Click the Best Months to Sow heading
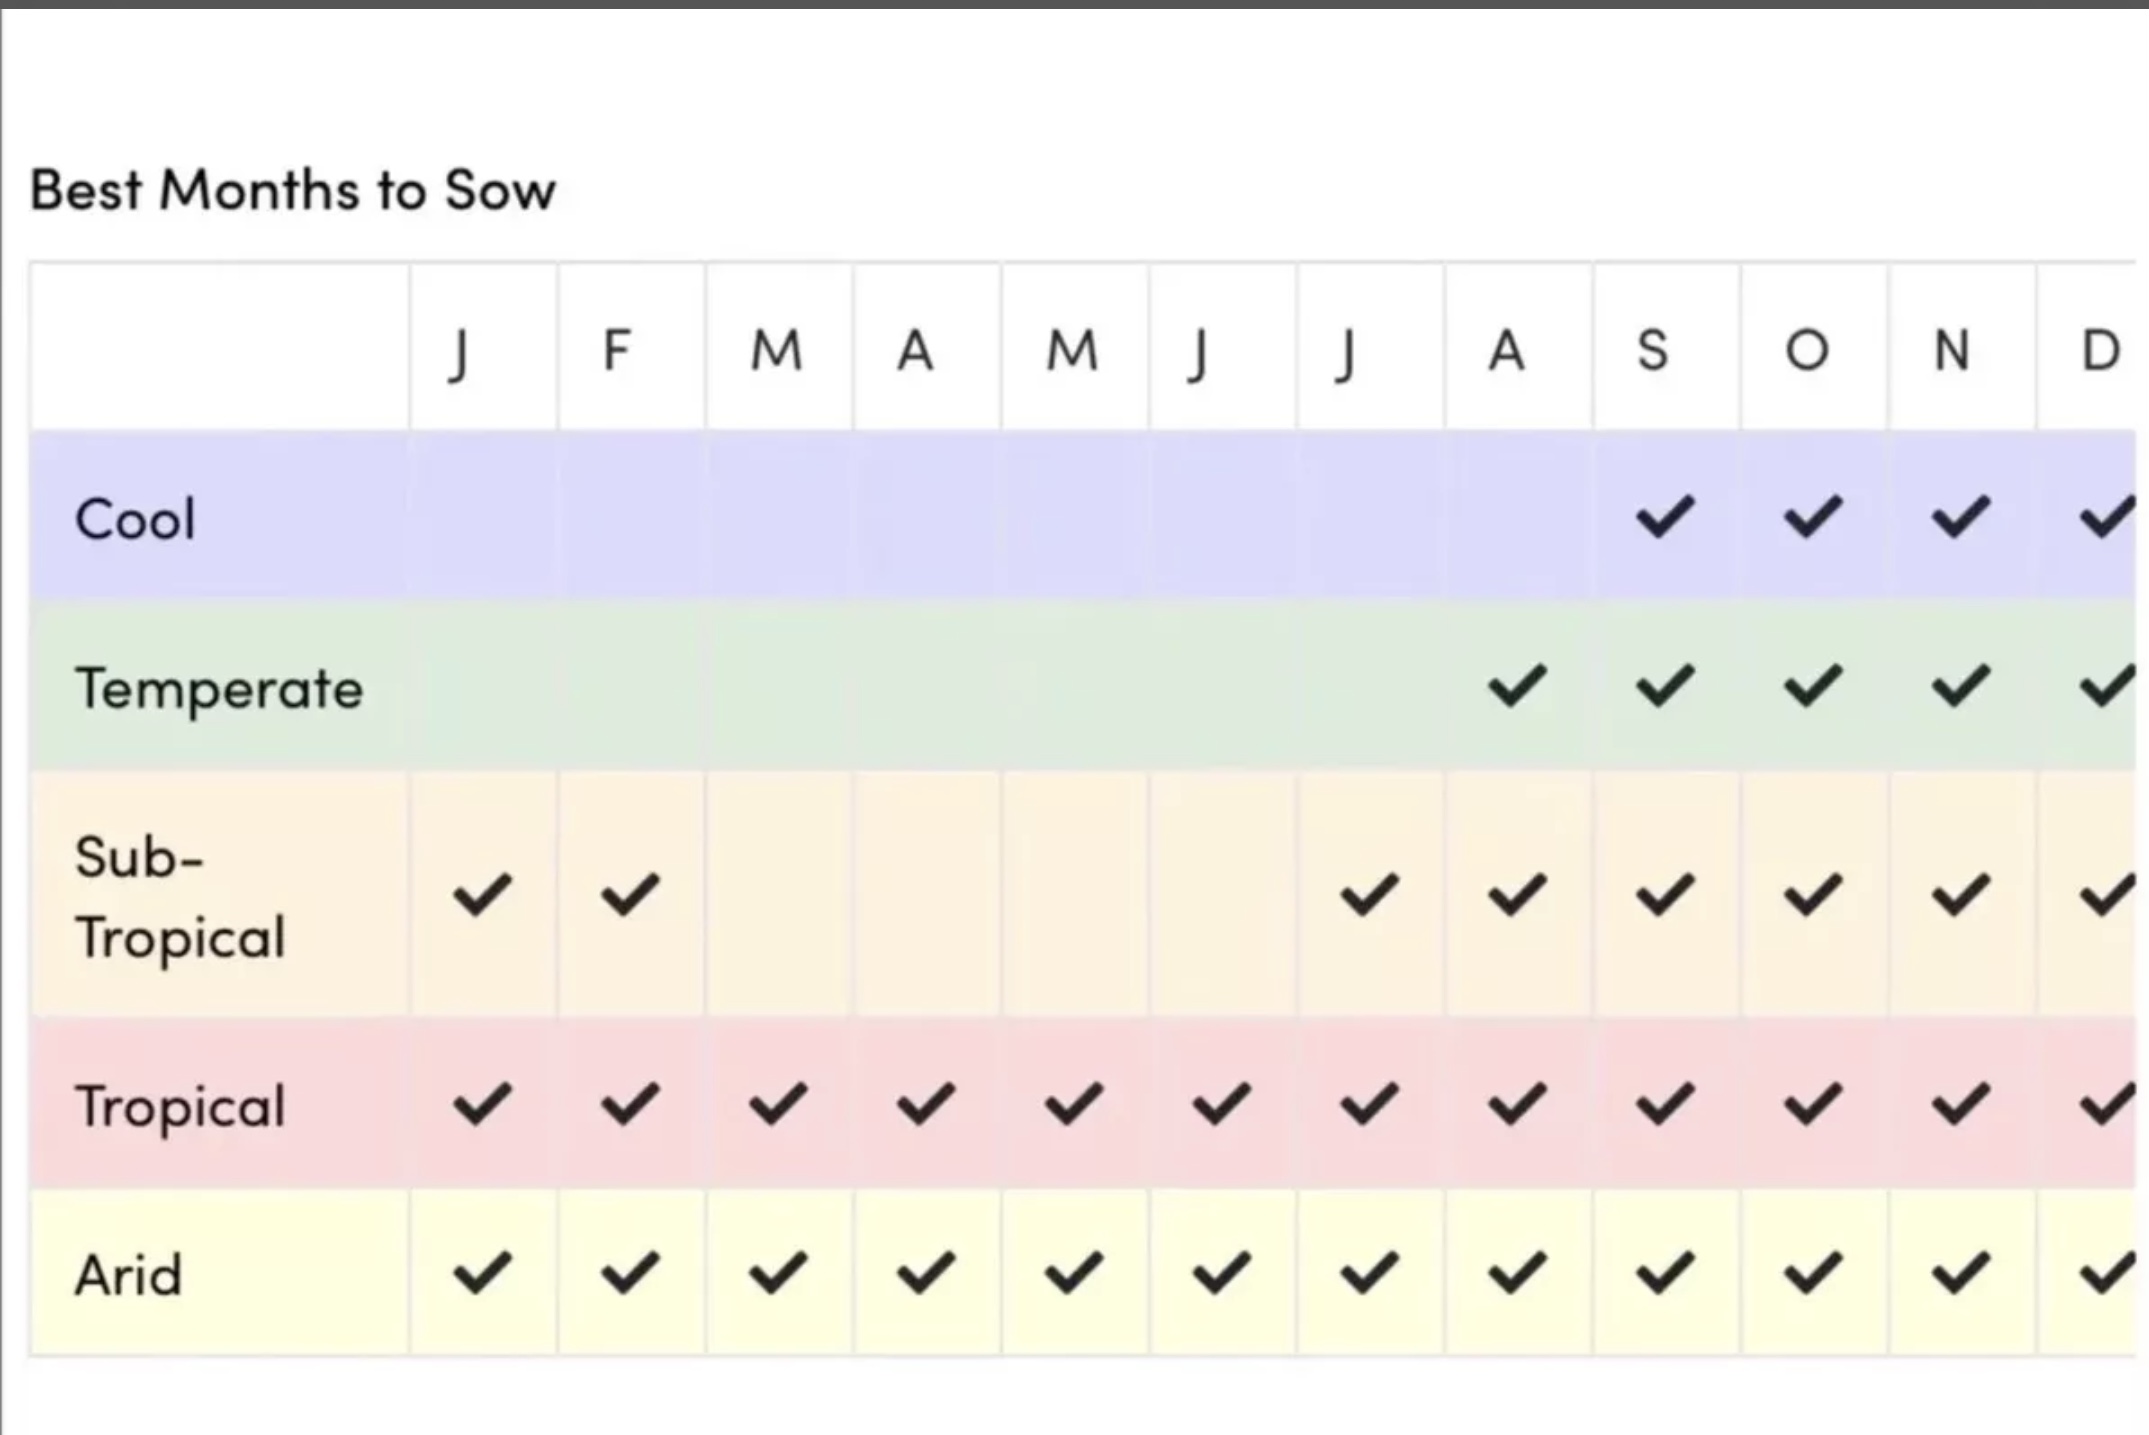2149x1435 pixels. point(292,190)
